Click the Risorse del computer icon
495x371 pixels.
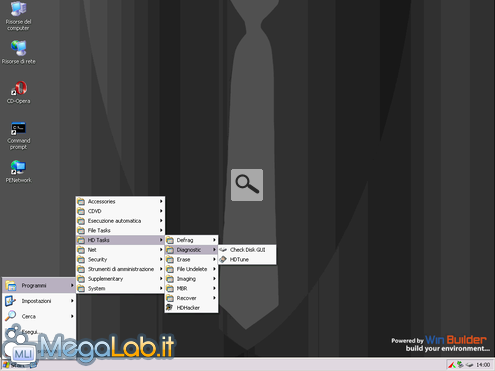(x=18, y=16)
